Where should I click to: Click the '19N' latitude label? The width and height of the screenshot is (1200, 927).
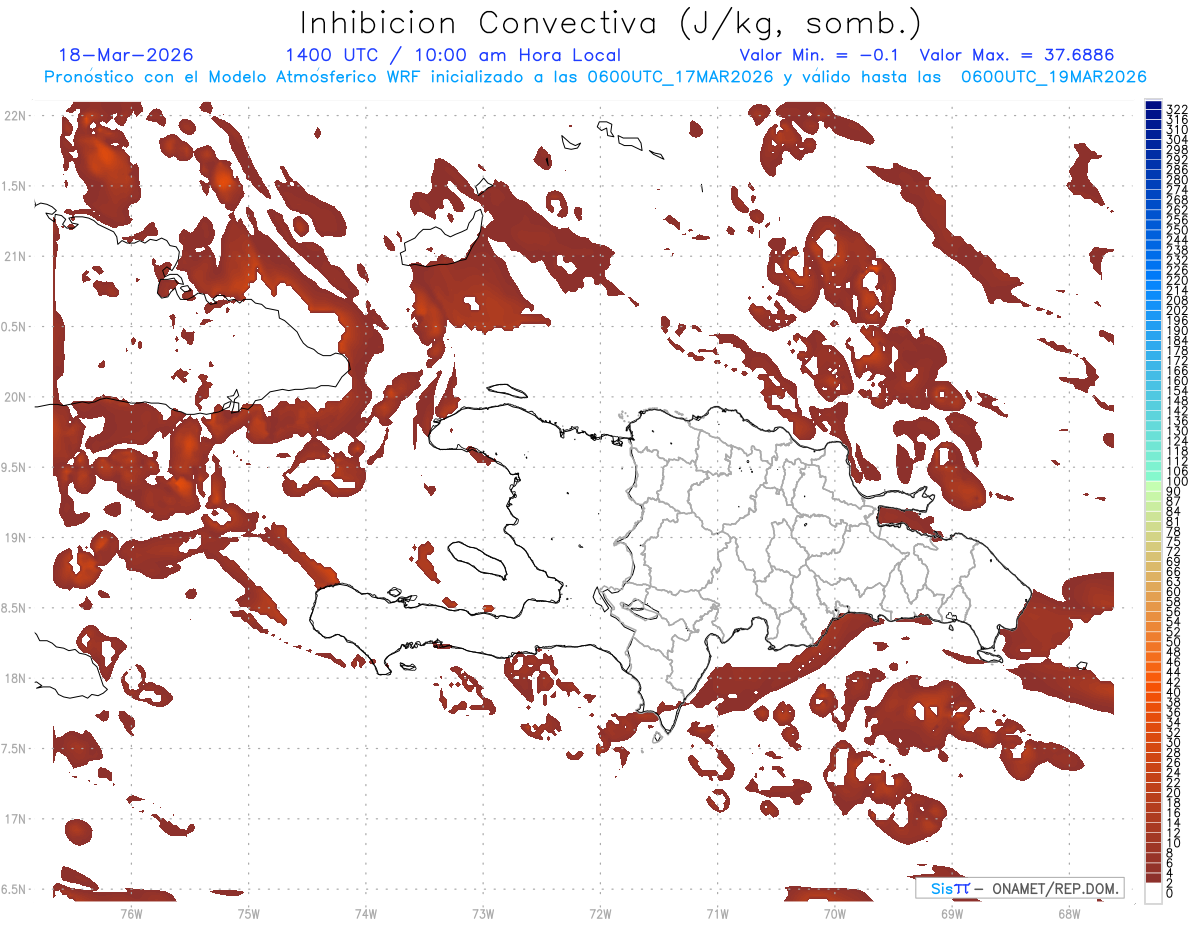click(16, 537)
